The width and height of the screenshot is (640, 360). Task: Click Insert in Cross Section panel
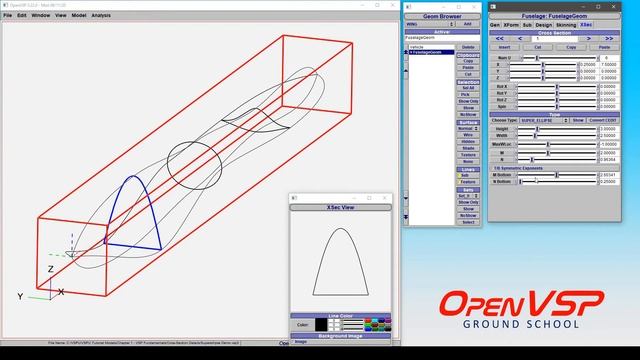pos(505,47)
